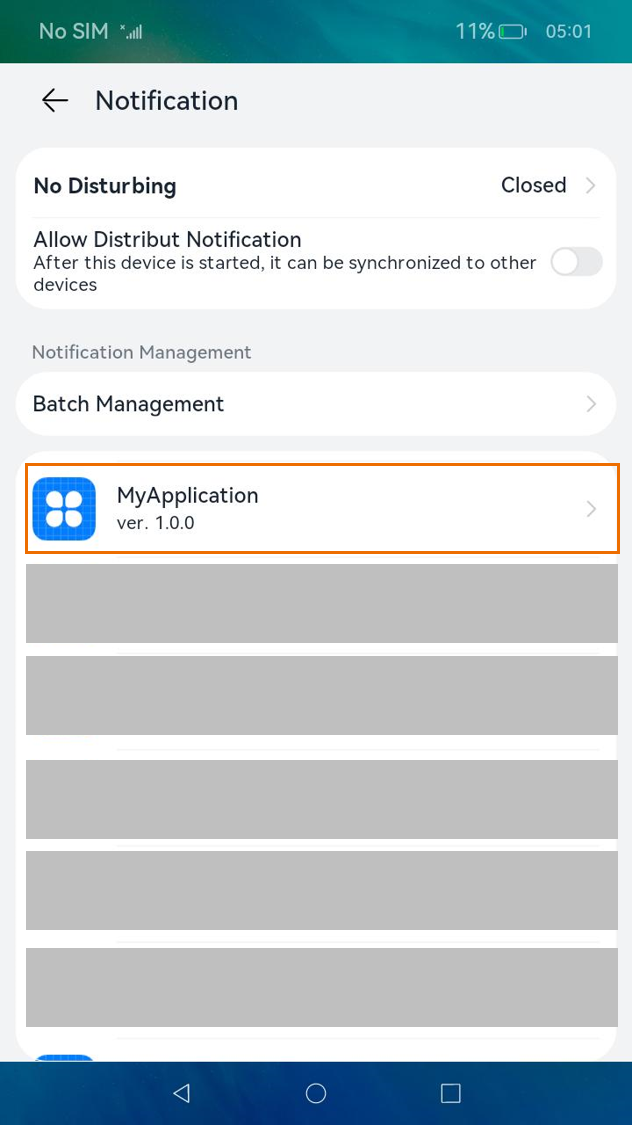Image resolution: width=632 pixels, height=1125 pixels.
Task: Open the Batch Management entry
Action: point(316,404)
